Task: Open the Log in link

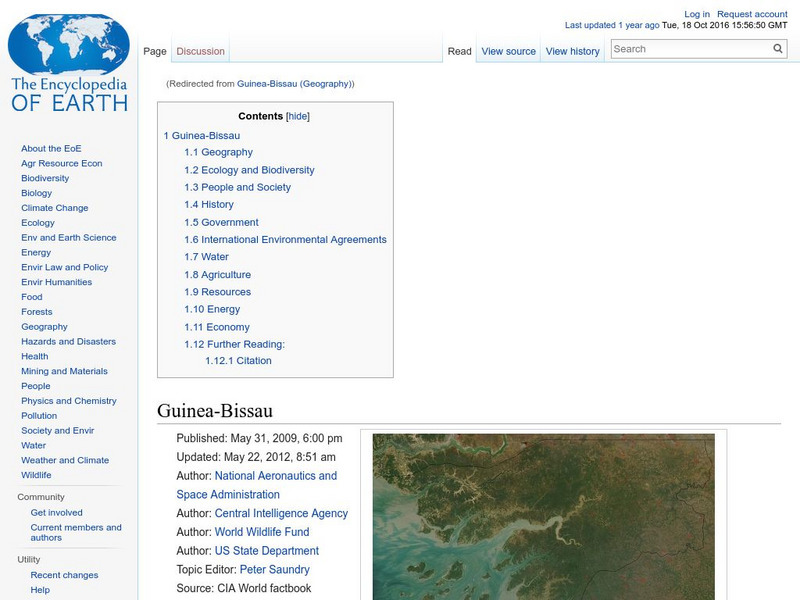Action: [696, 13]
